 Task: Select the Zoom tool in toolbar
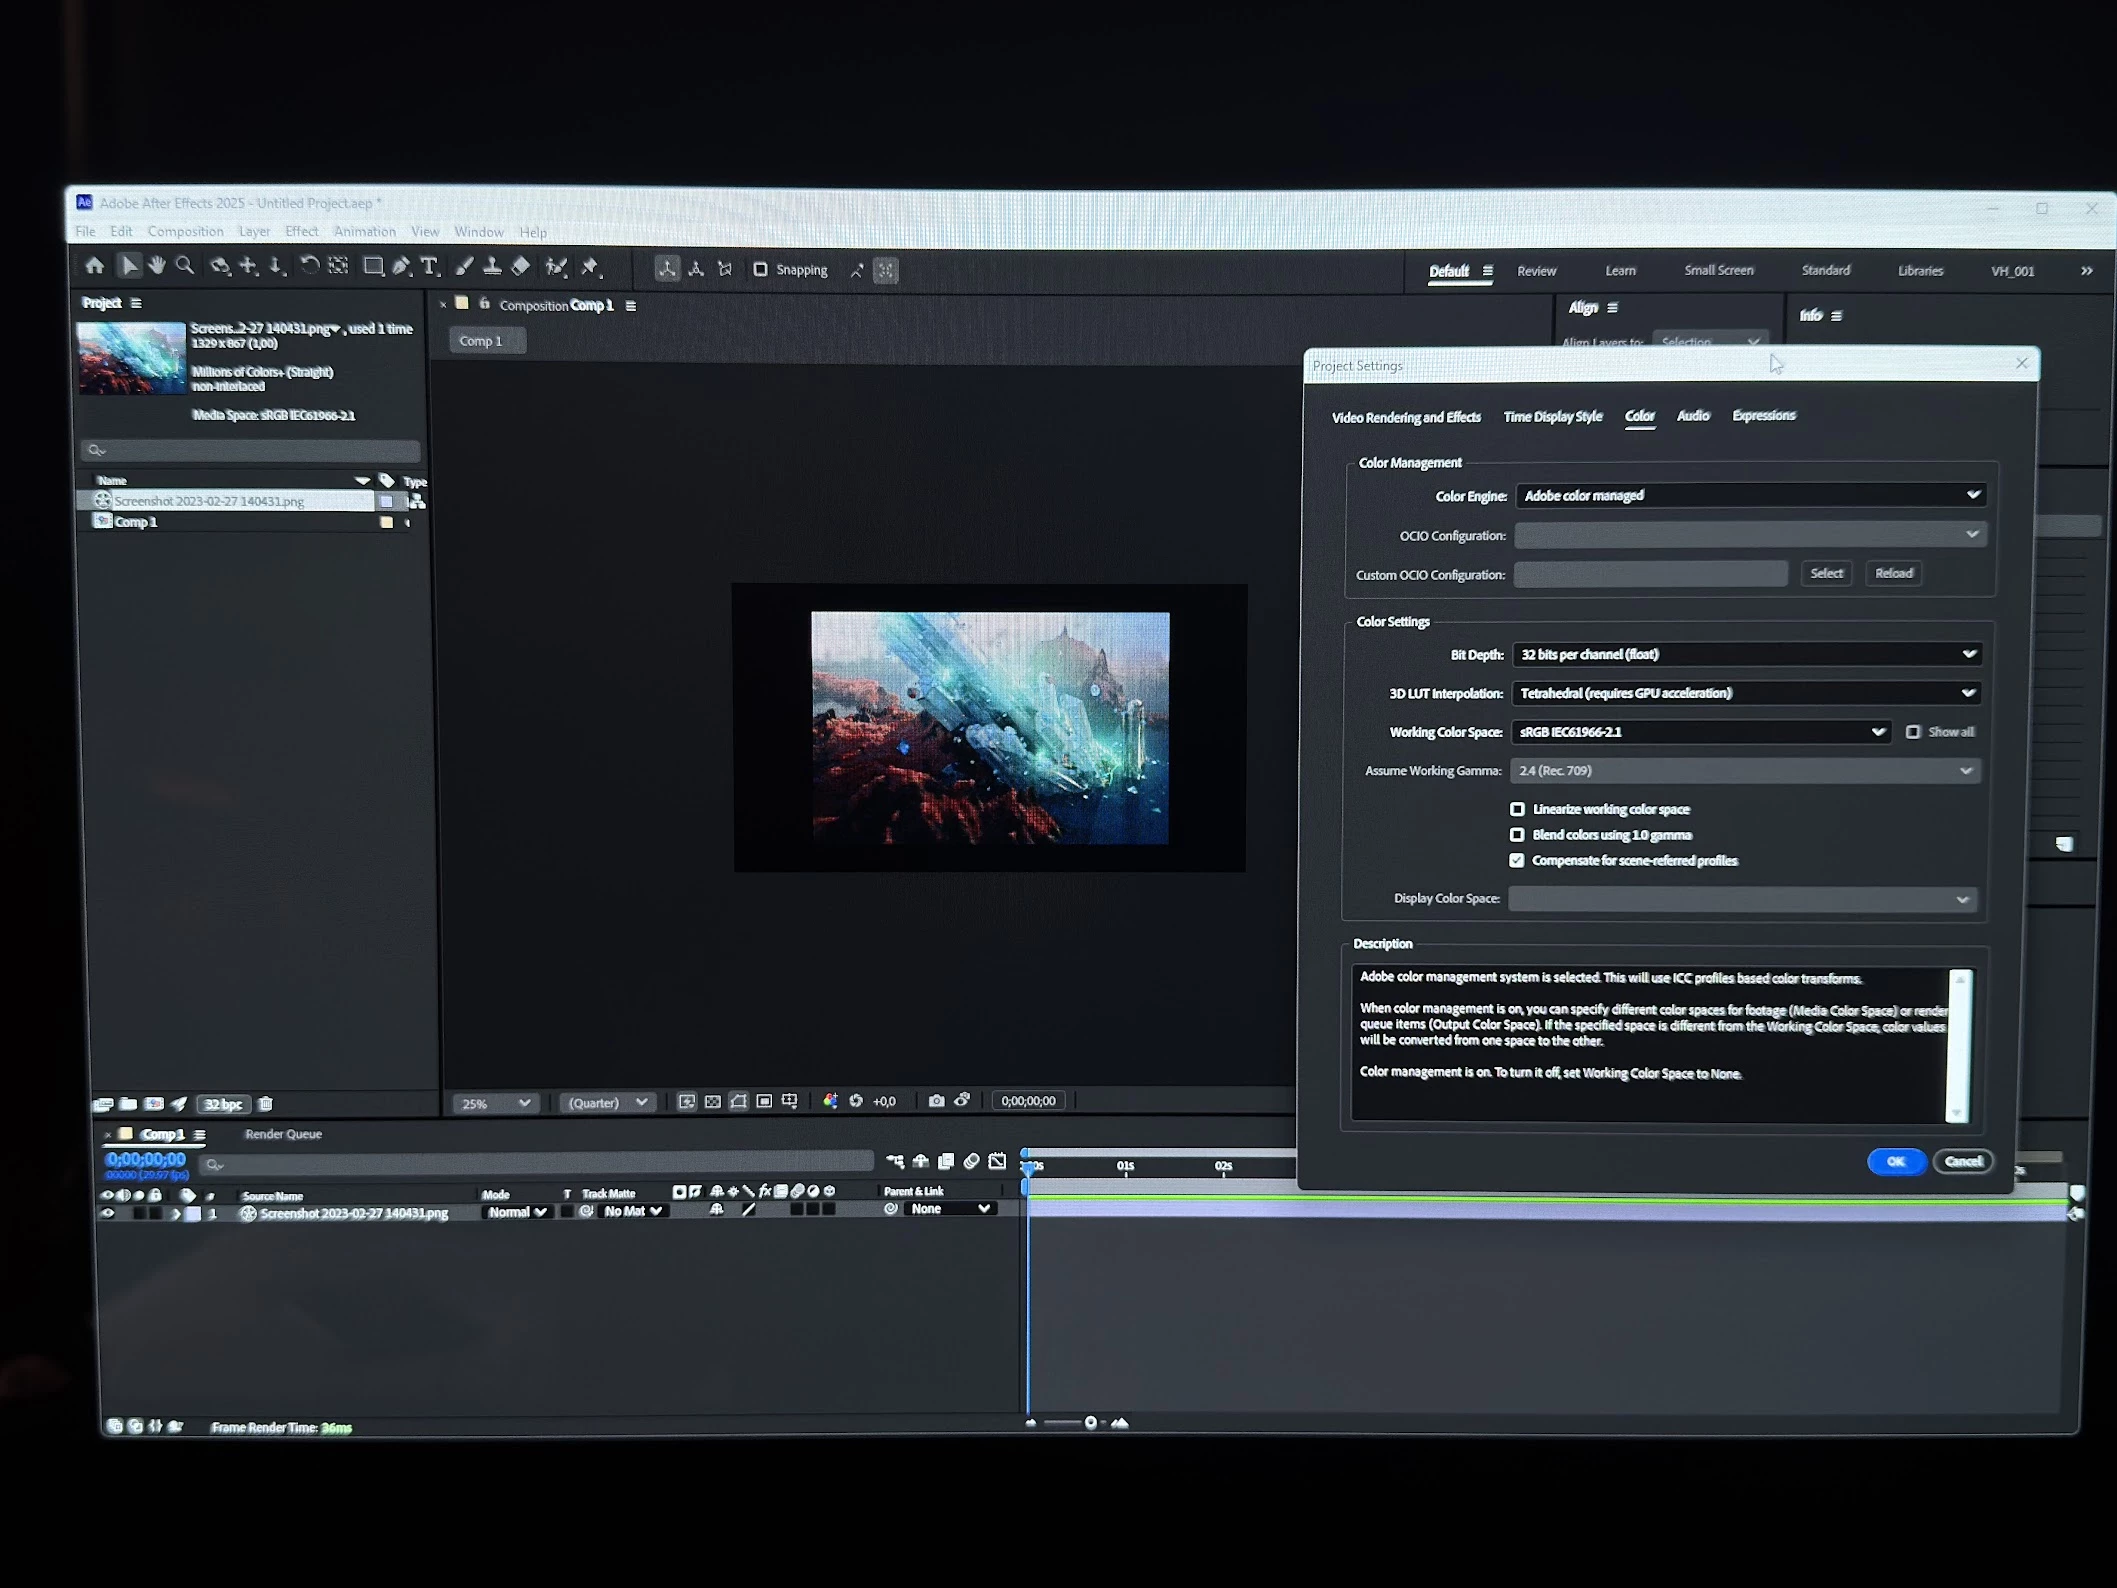click(x=185, y=266)
